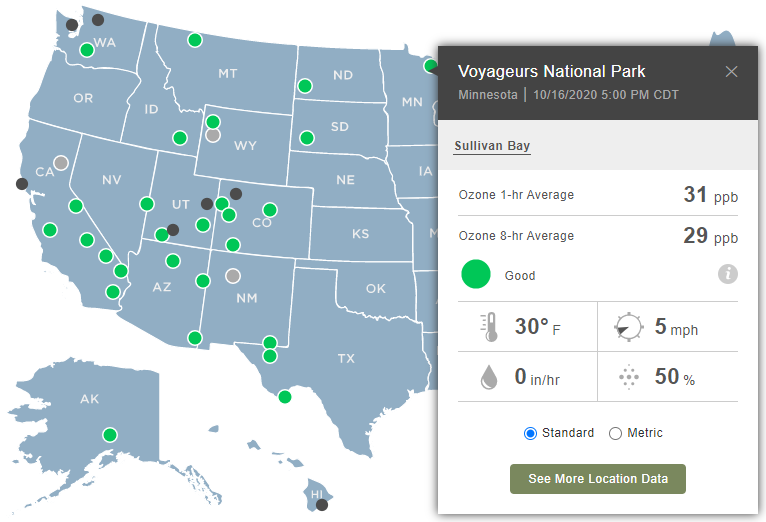Click the green Good status circle
The width and height of the screenshot is (766, 522).
tap(475, 274)
